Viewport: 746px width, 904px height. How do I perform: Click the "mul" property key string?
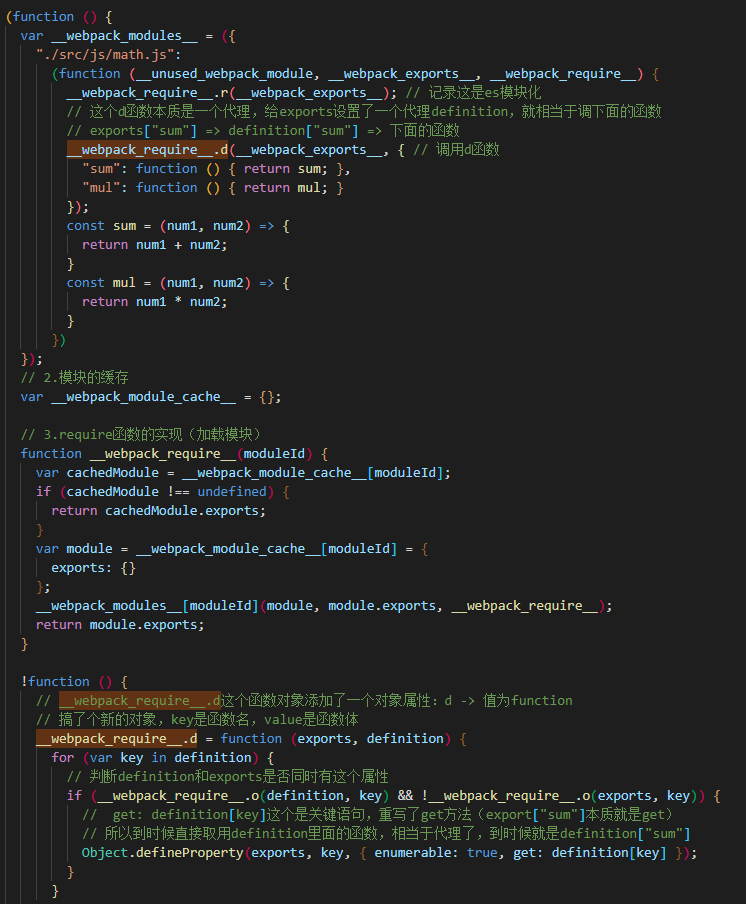click(x=101, y=188)
